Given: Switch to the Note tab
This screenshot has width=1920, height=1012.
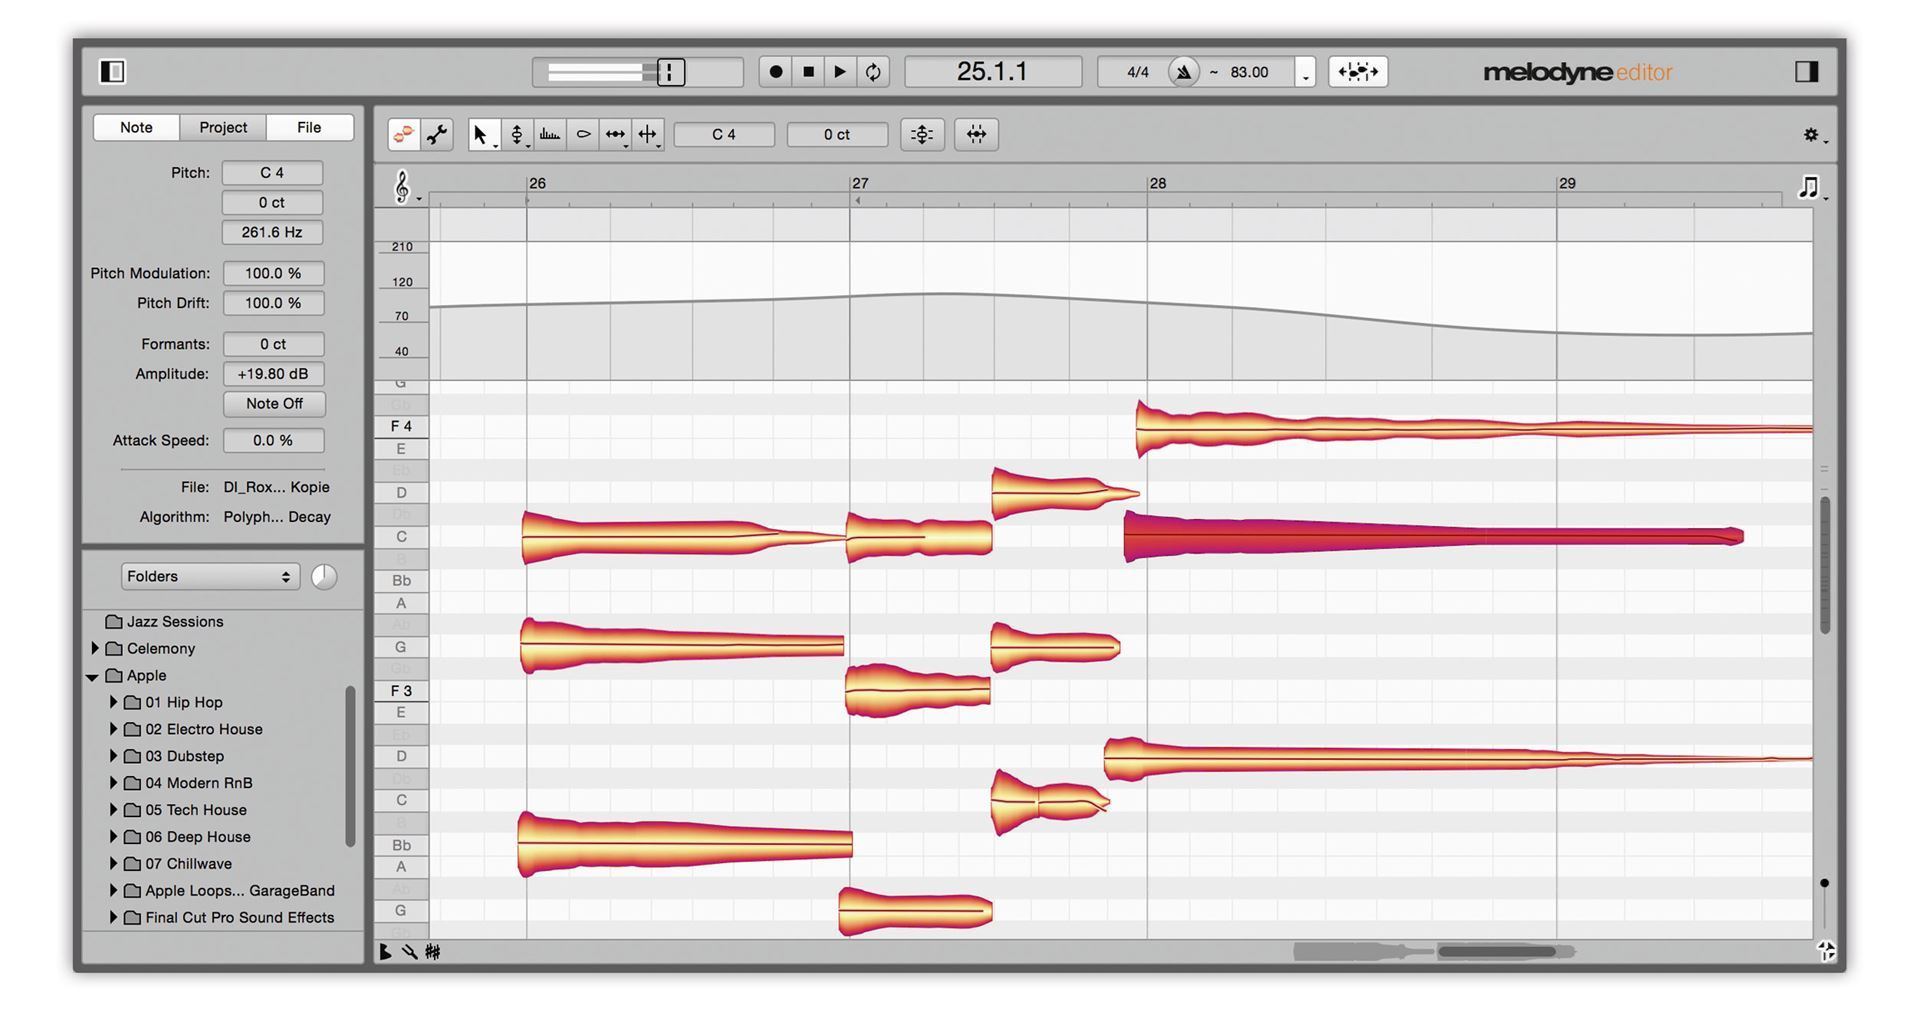Looking at the screenshot, I should click(x=136, y=127).
